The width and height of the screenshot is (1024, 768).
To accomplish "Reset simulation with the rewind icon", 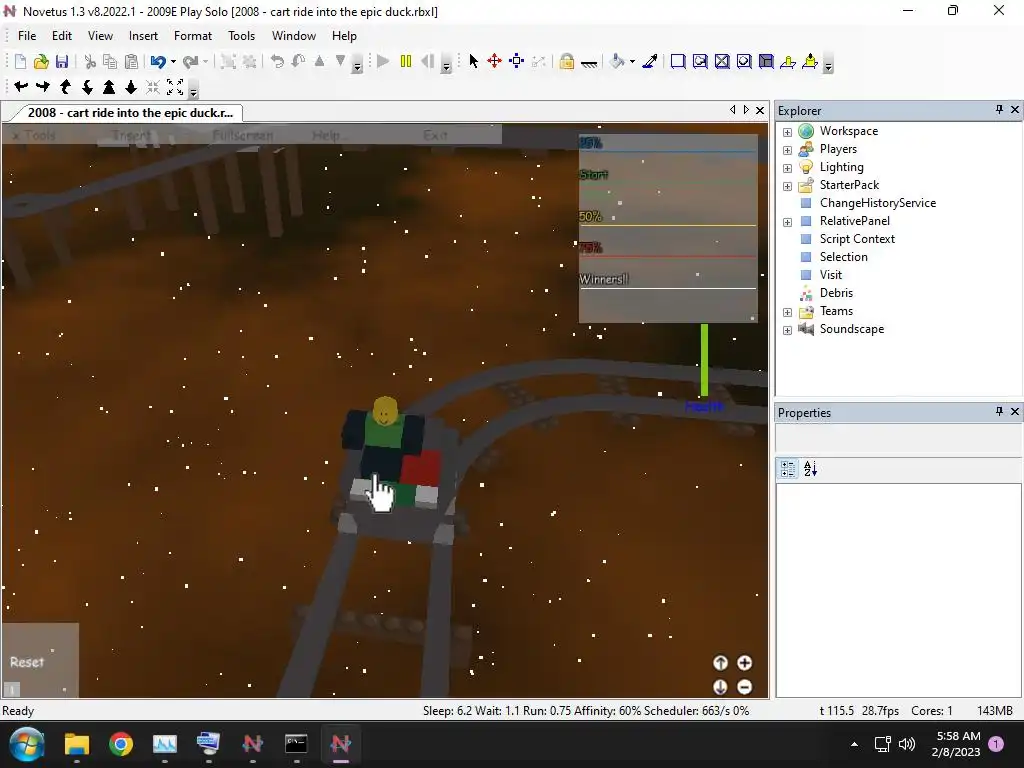I will [428, 61].
